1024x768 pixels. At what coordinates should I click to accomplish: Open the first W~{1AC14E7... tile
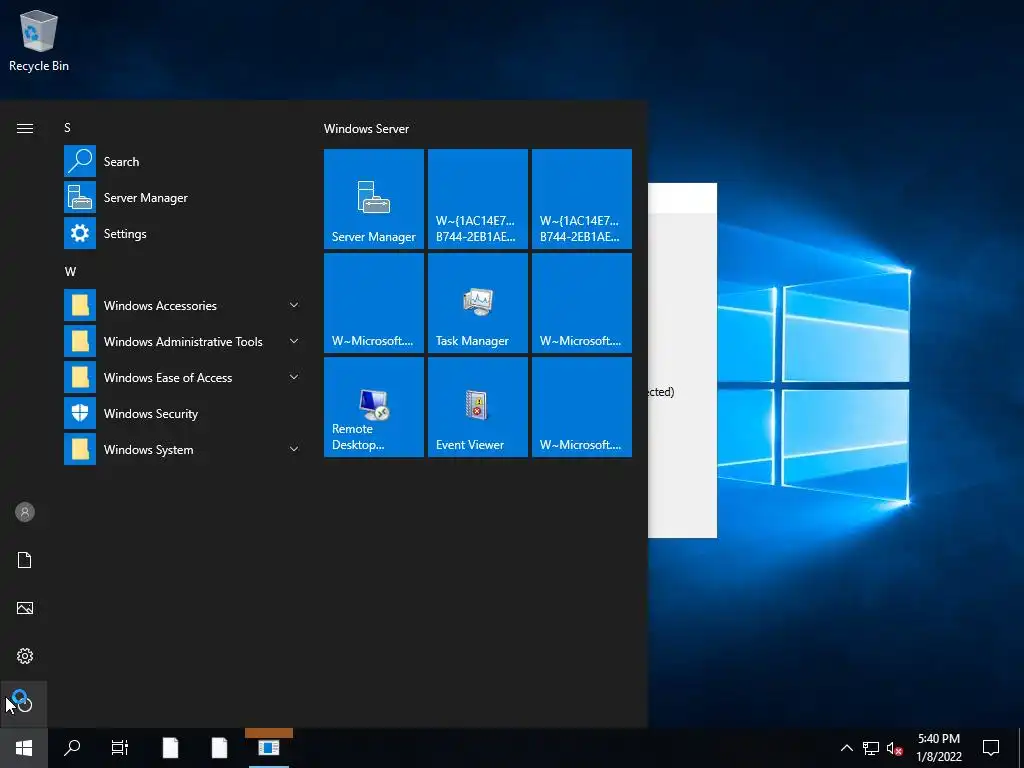point(477,199)
